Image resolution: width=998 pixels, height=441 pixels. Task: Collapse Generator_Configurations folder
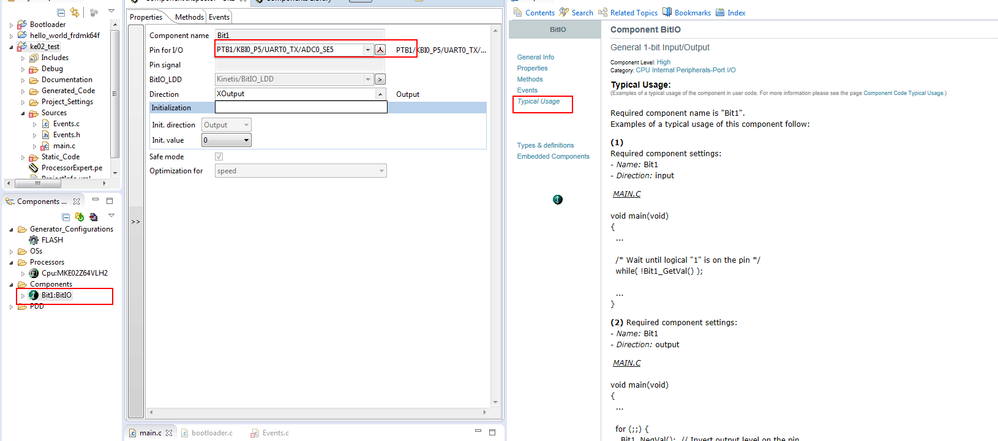(11, 229)
